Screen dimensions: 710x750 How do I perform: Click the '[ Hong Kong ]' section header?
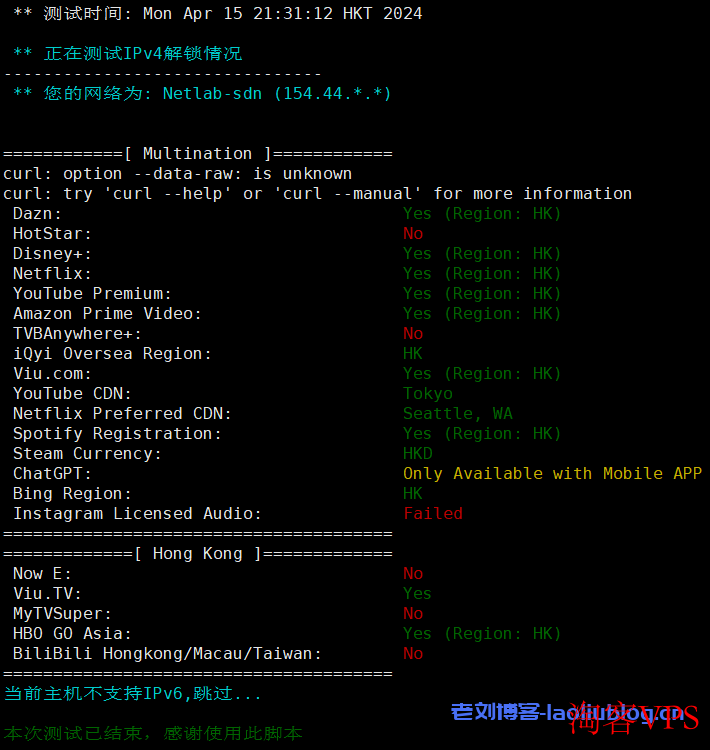click(198, 554)
